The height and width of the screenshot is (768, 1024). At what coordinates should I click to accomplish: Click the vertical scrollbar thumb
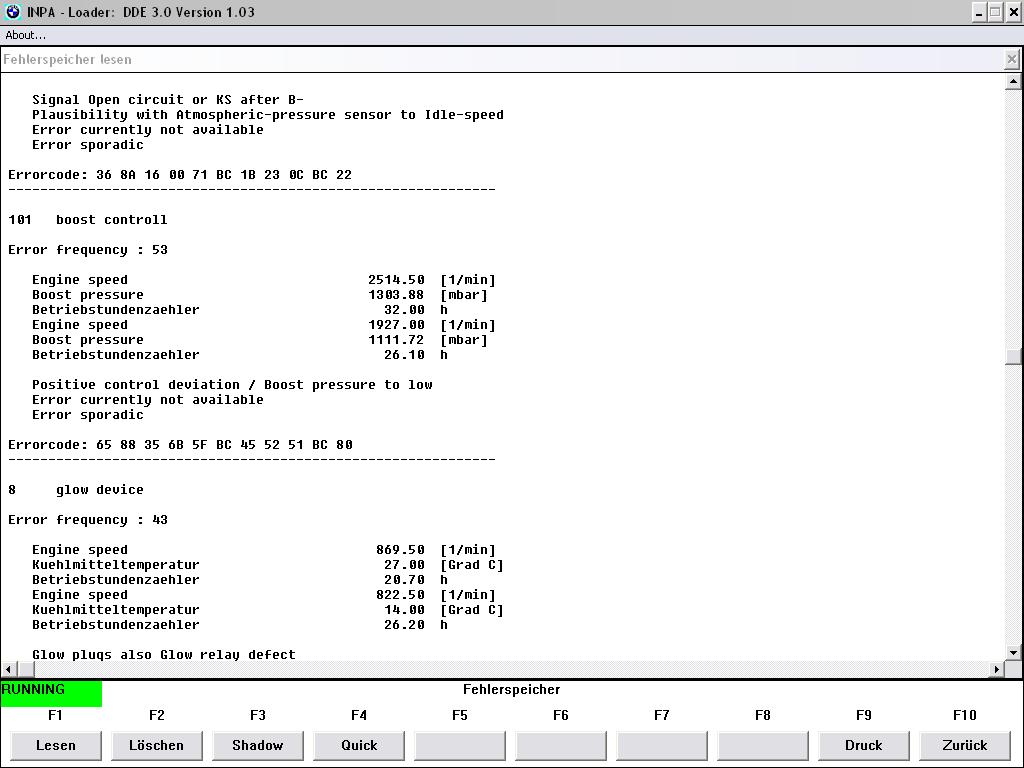1013,355
